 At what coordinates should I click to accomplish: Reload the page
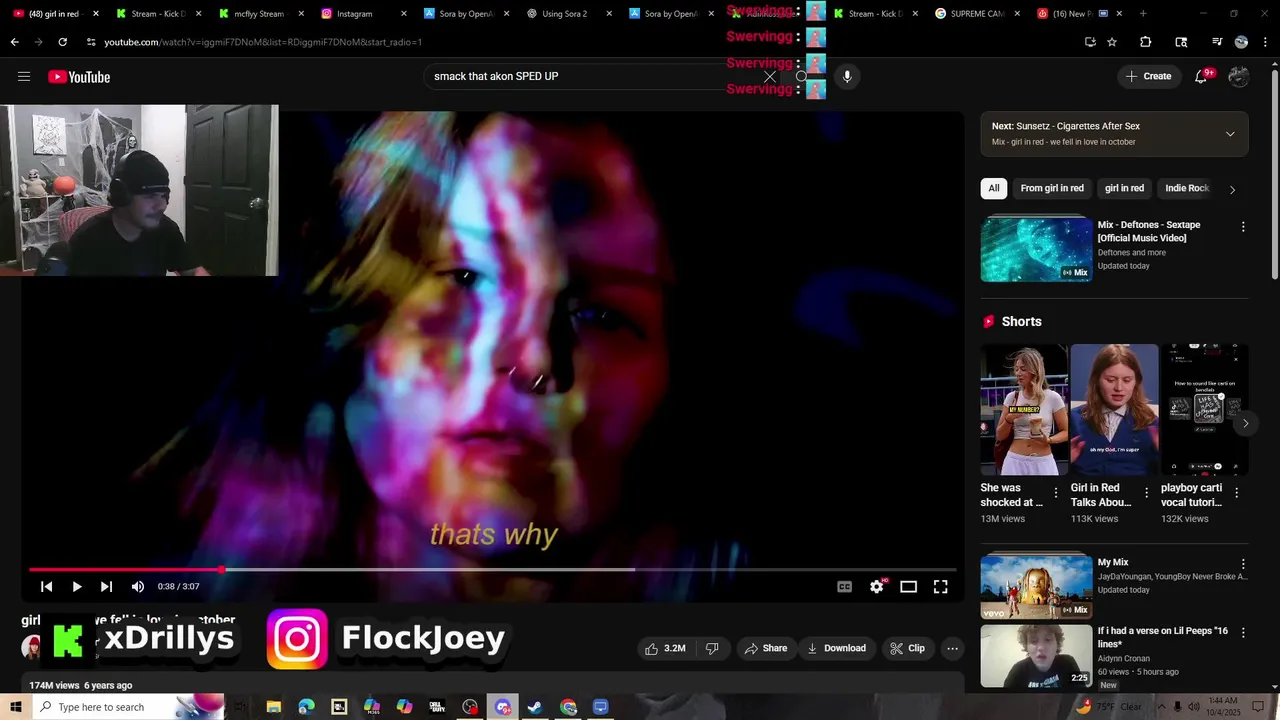[x=62, y=42]
